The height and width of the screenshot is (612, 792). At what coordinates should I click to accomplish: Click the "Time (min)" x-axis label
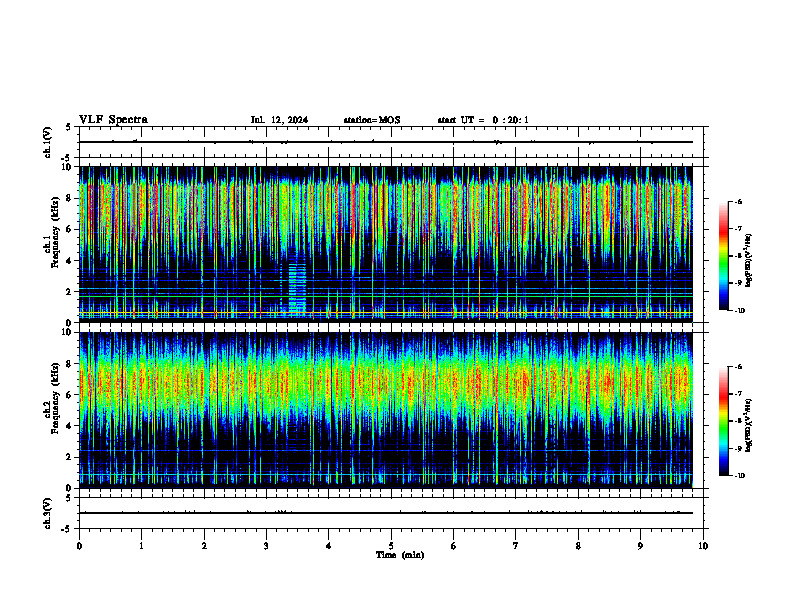pos(400,555)
